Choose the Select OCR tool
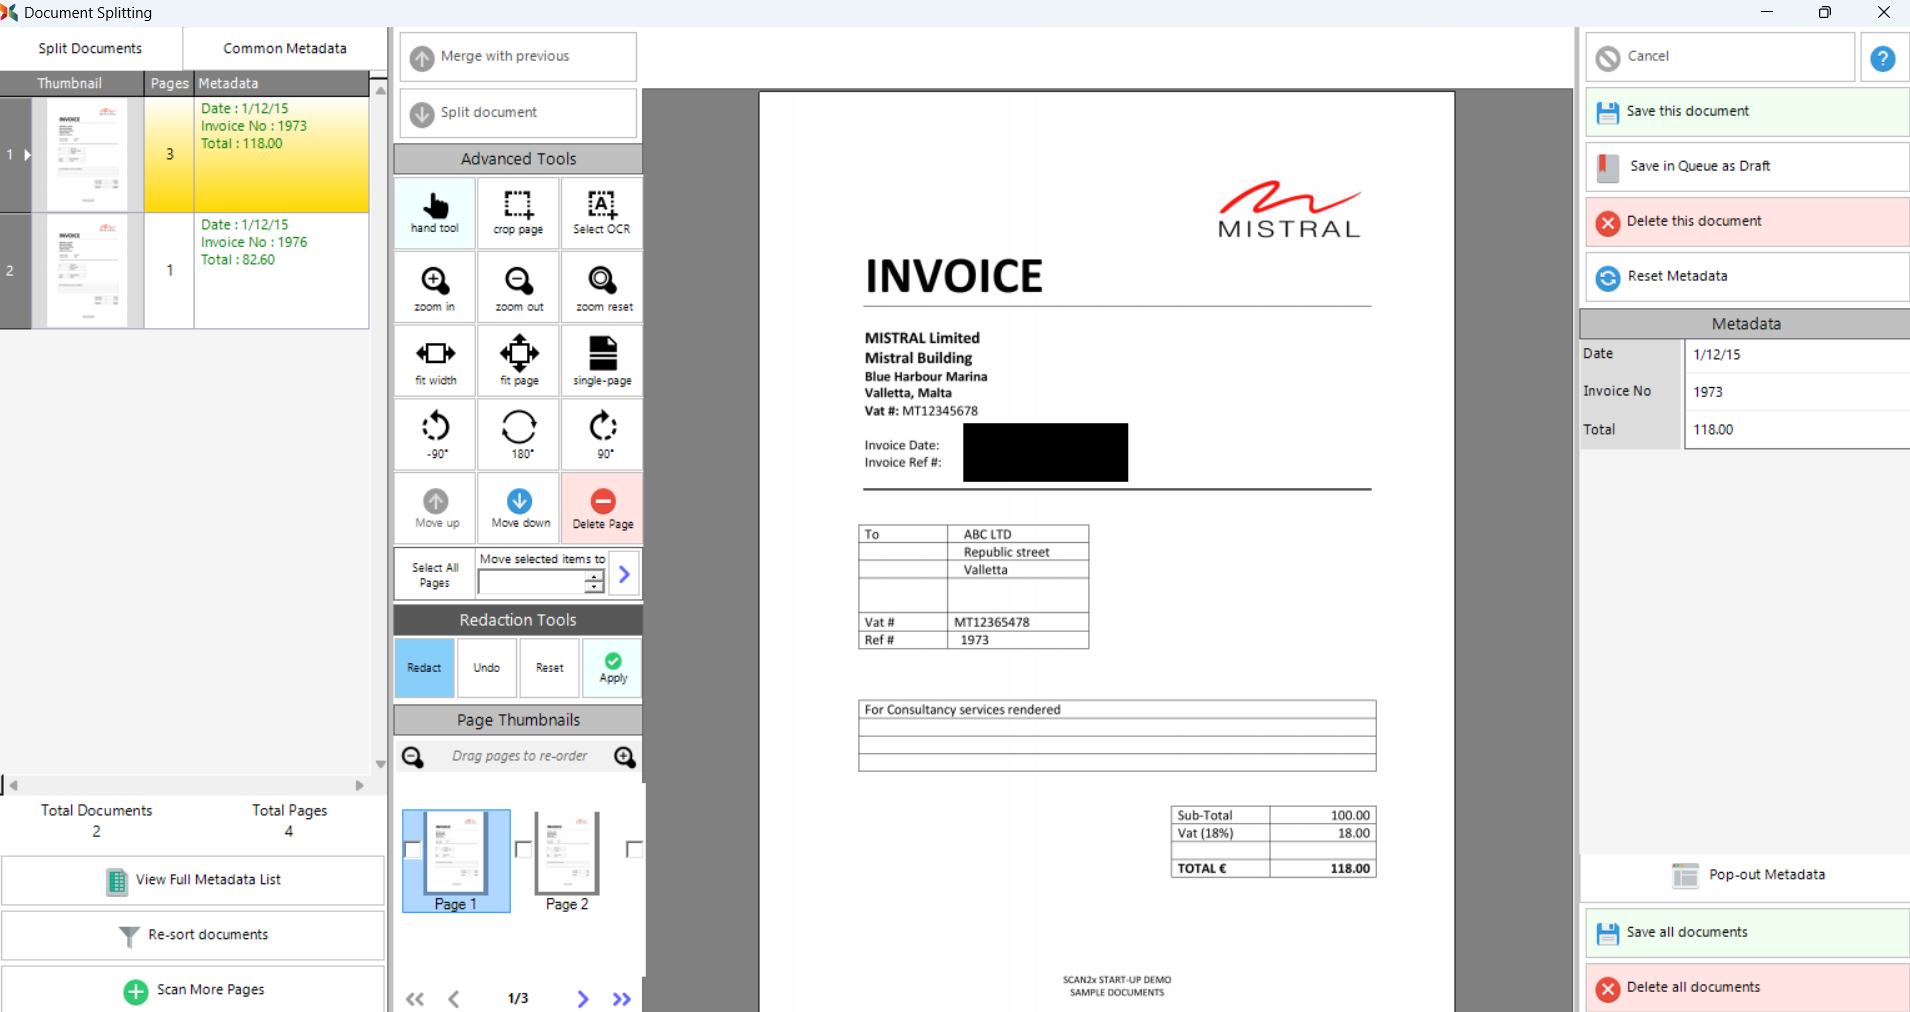 [x=602, y=212]
